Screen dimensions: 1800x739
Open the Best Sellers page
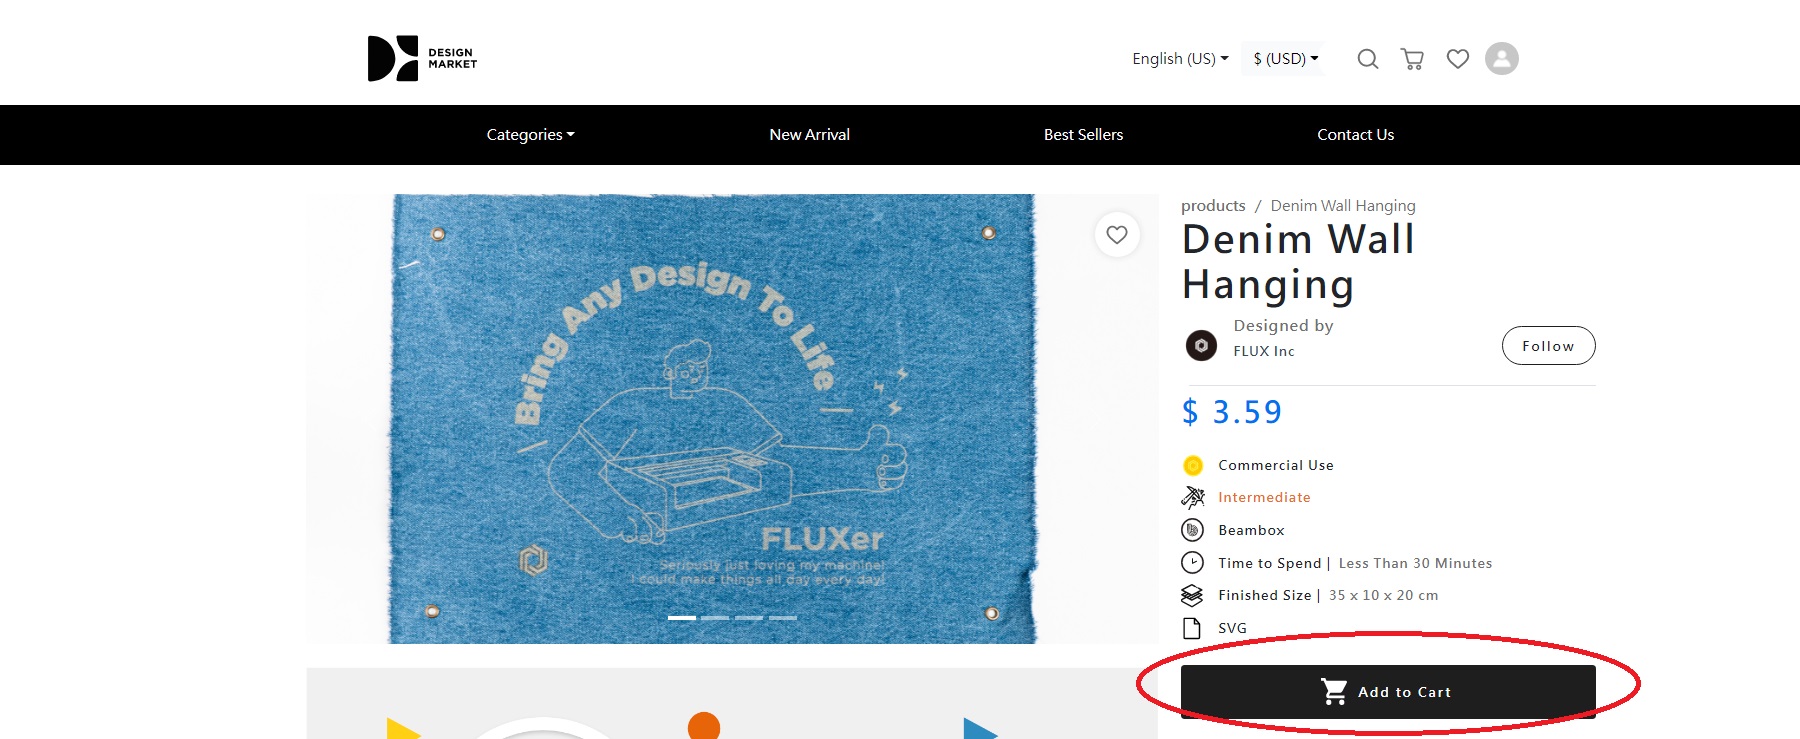click(1083, 135)
